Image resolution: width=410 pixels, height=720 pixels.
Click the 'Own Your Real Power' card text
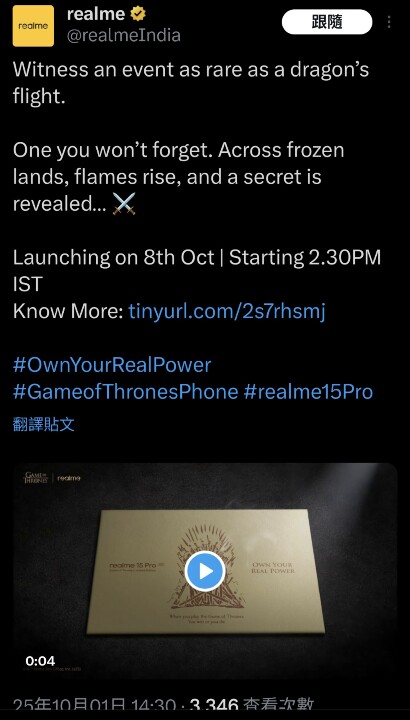273,567
